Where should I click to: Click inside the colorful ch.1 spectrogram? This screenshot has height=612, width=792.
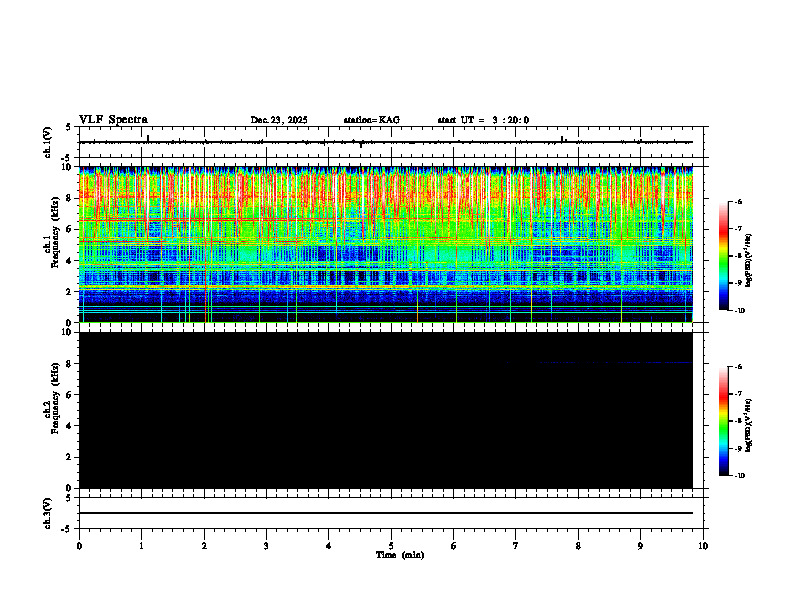coord(386,244)
